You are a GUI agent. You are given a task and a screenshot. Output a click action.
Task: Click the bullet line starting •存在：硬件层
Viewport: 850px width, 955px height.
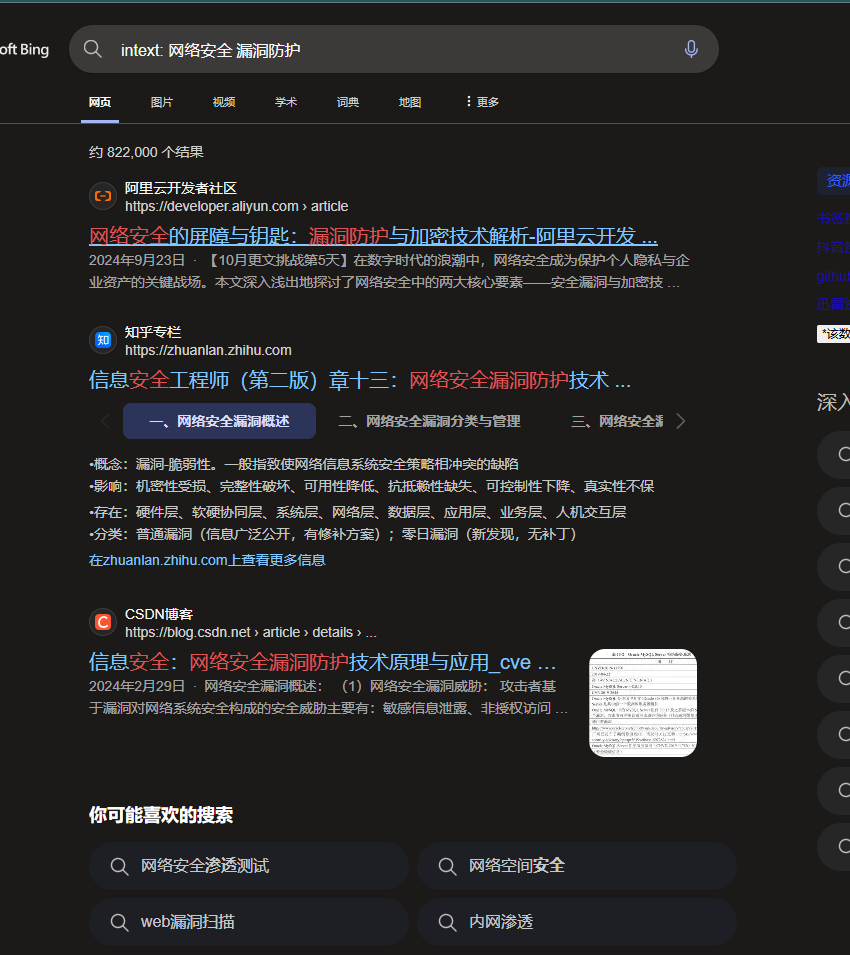357,512
